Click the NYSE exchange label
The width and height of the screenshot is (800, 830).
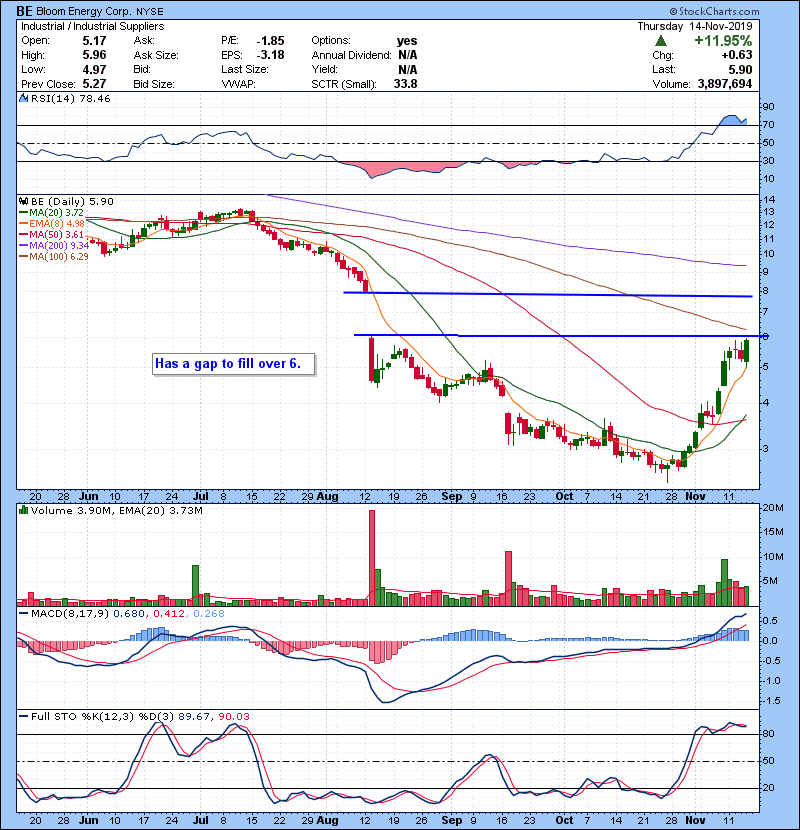[x=150, y=12]
